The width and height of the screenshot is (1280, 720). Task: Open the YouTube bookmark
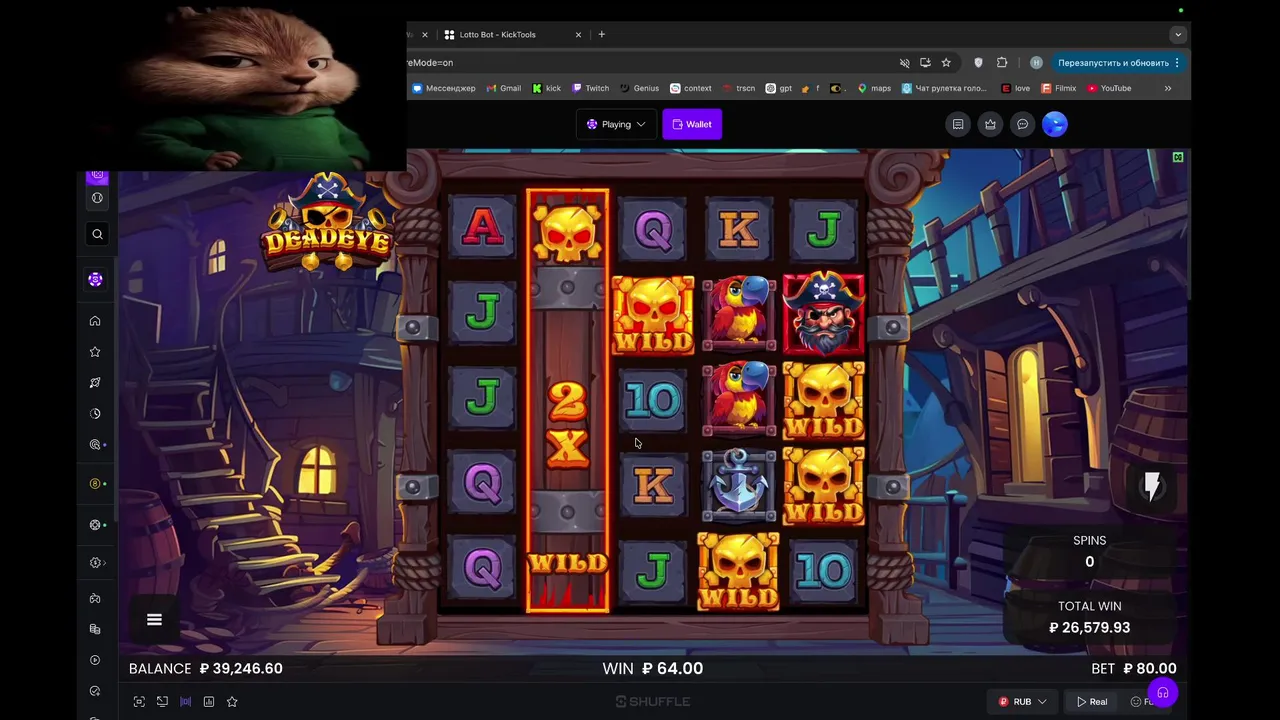pos(1109,88)
